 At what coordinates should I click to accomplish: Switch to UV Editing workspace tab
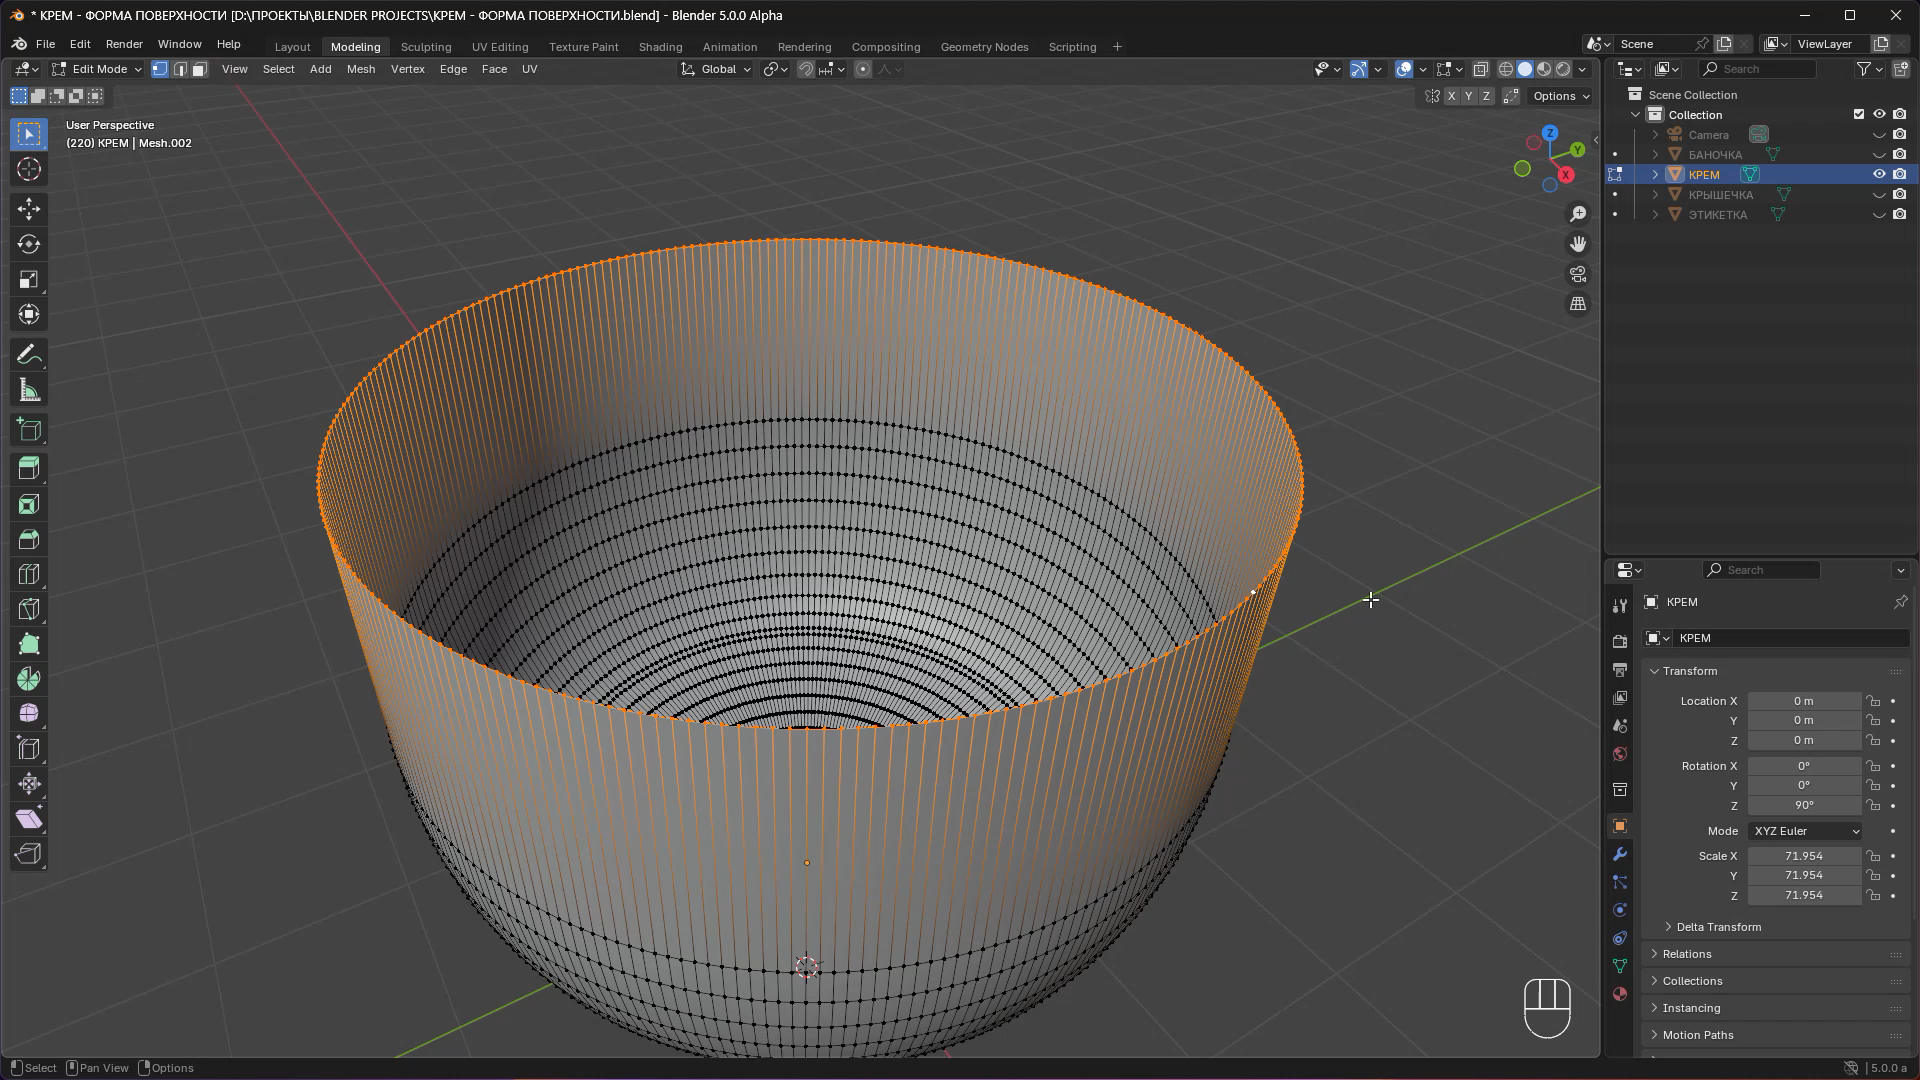pyautogui.click(x=500, y=47)
